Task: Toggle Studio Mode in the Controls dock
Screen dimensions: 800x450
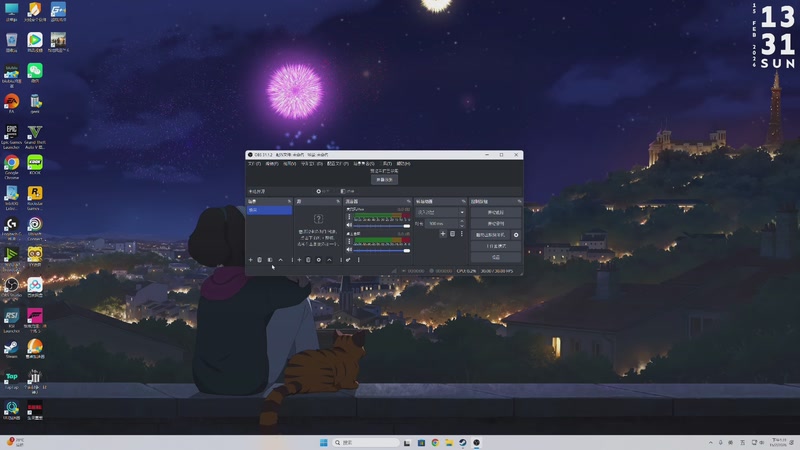Action: [x=495, y=246]
